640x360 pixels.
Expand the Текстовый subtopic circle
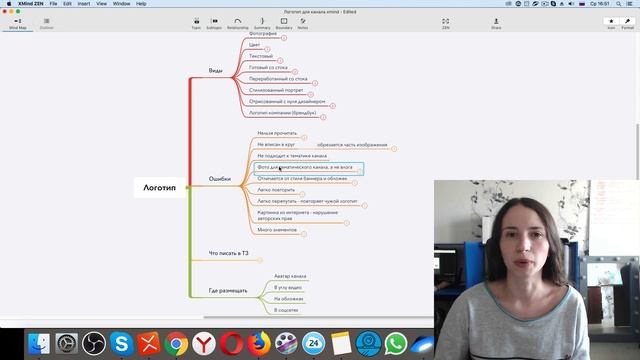(x=280, y=61)
